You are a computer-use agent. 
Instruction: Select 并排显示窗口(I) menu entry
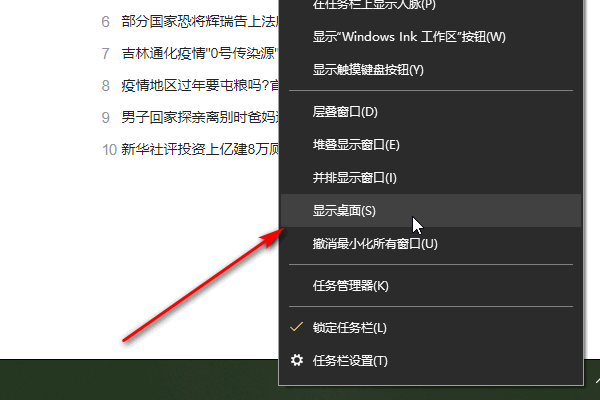[x=431, y=178]
